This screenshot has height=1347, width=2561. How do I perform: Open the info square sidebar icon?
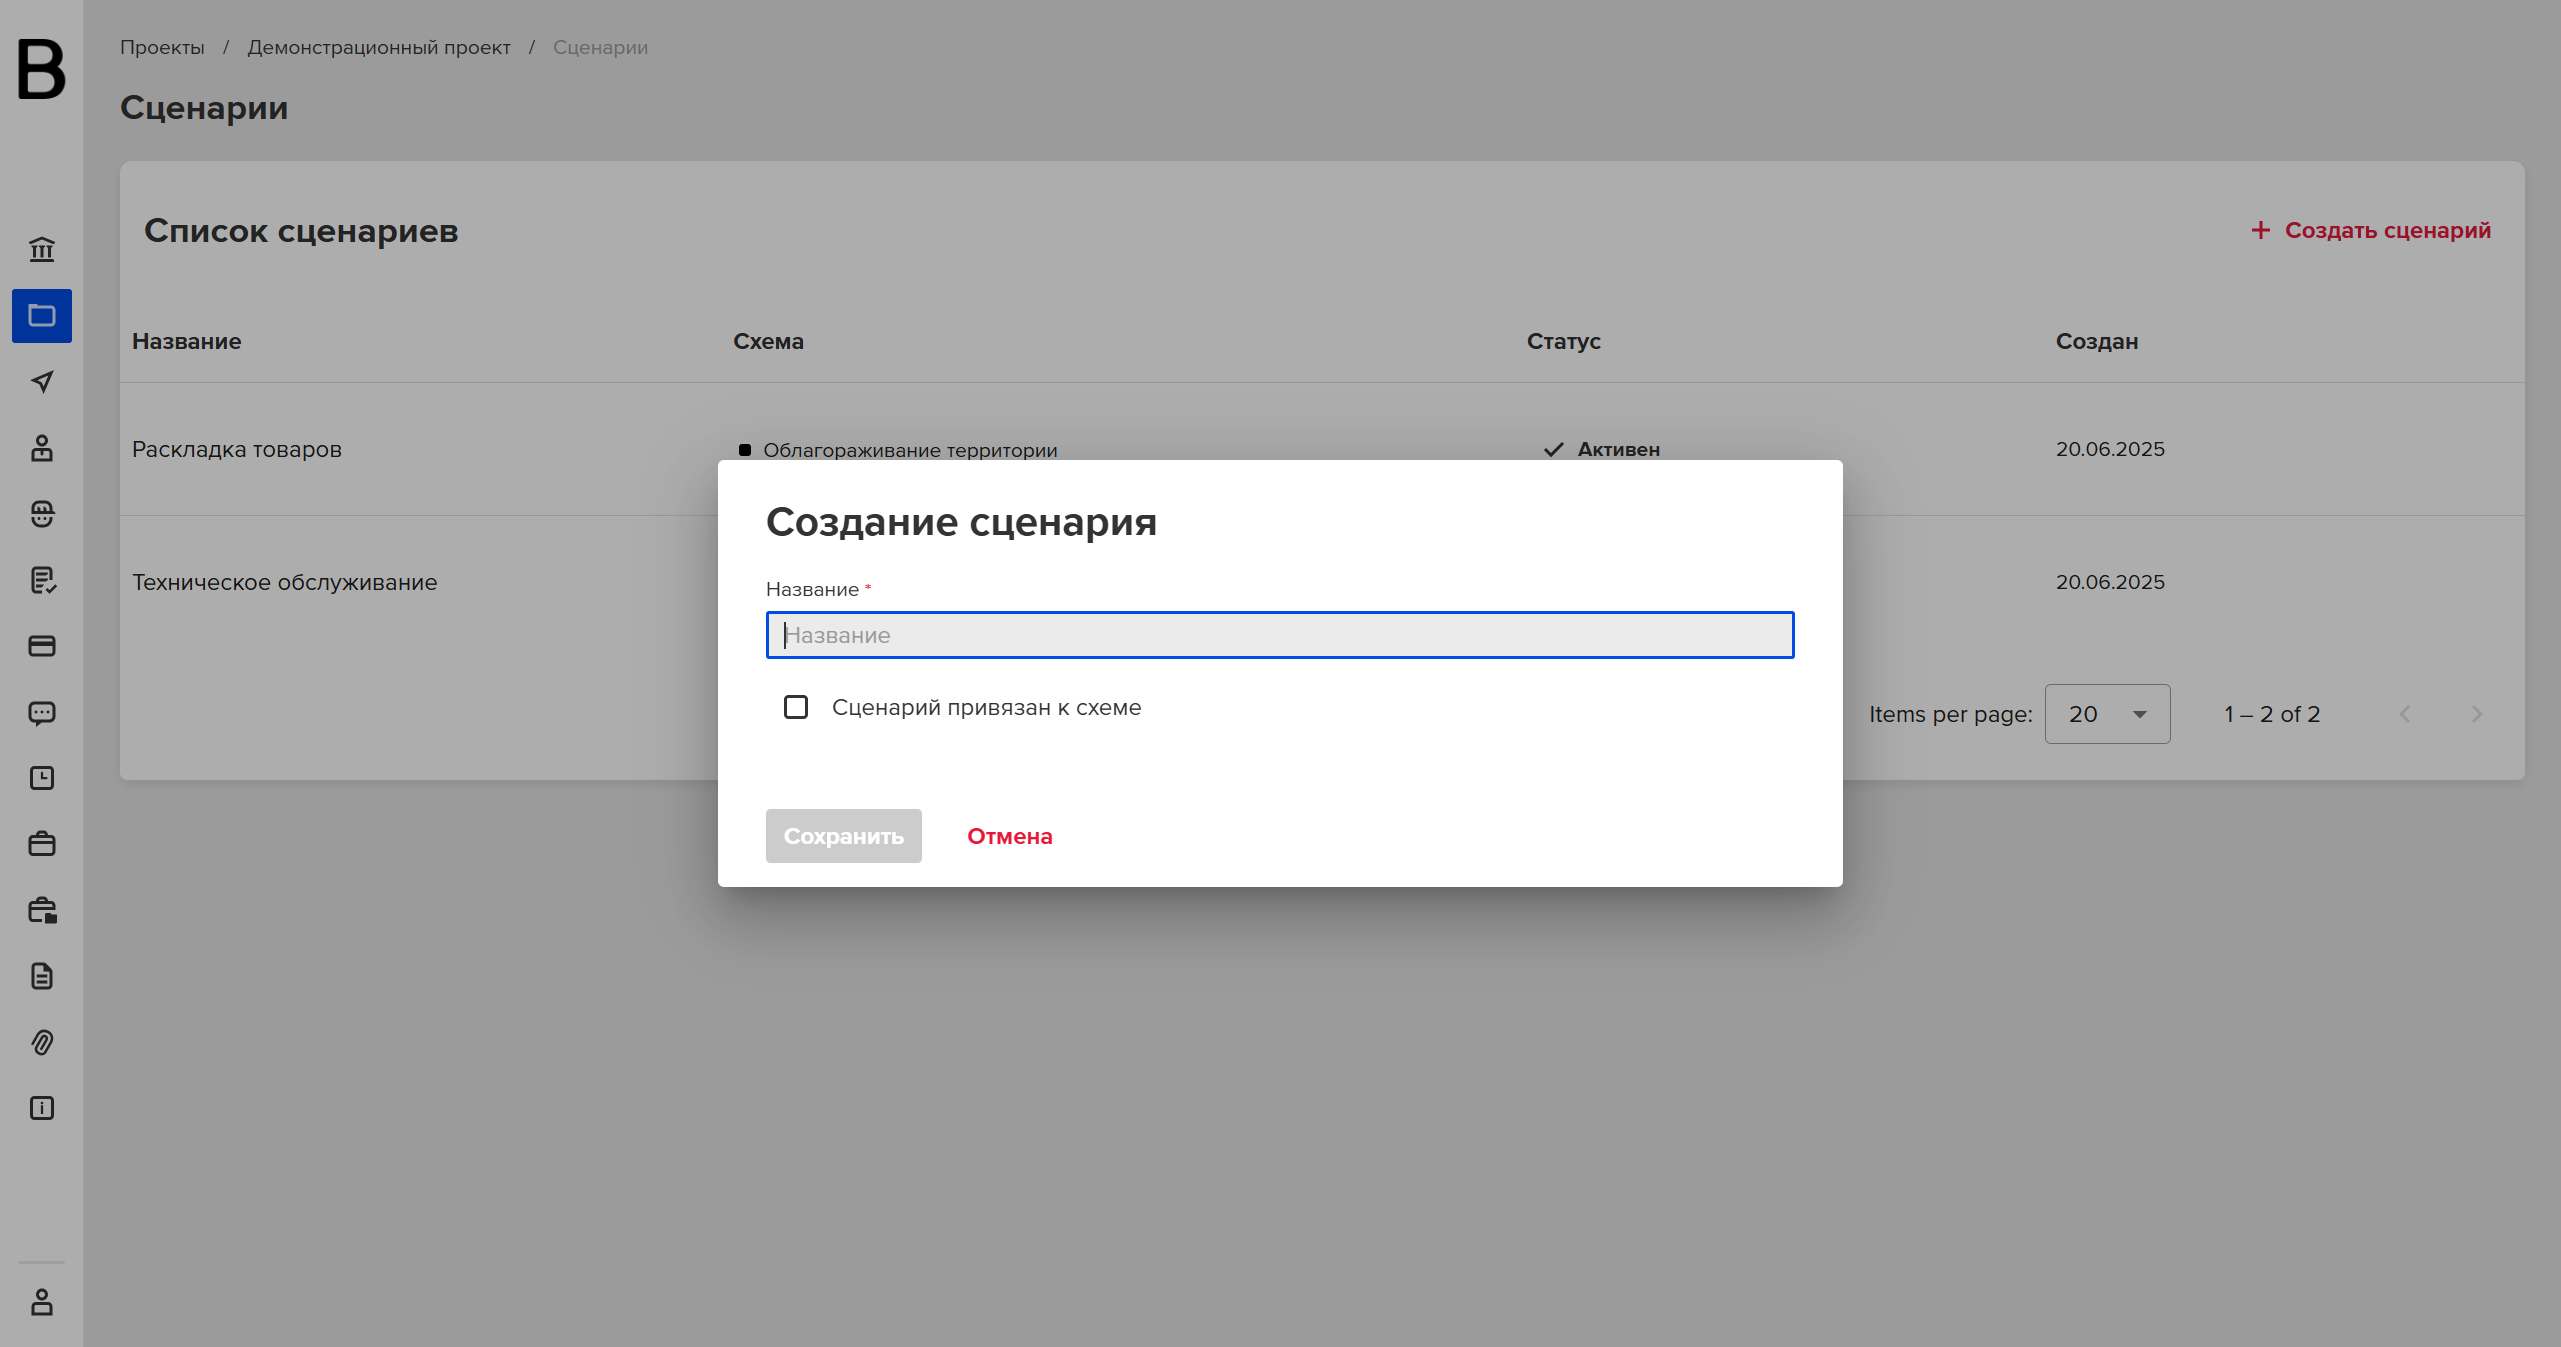(42, 1108)
